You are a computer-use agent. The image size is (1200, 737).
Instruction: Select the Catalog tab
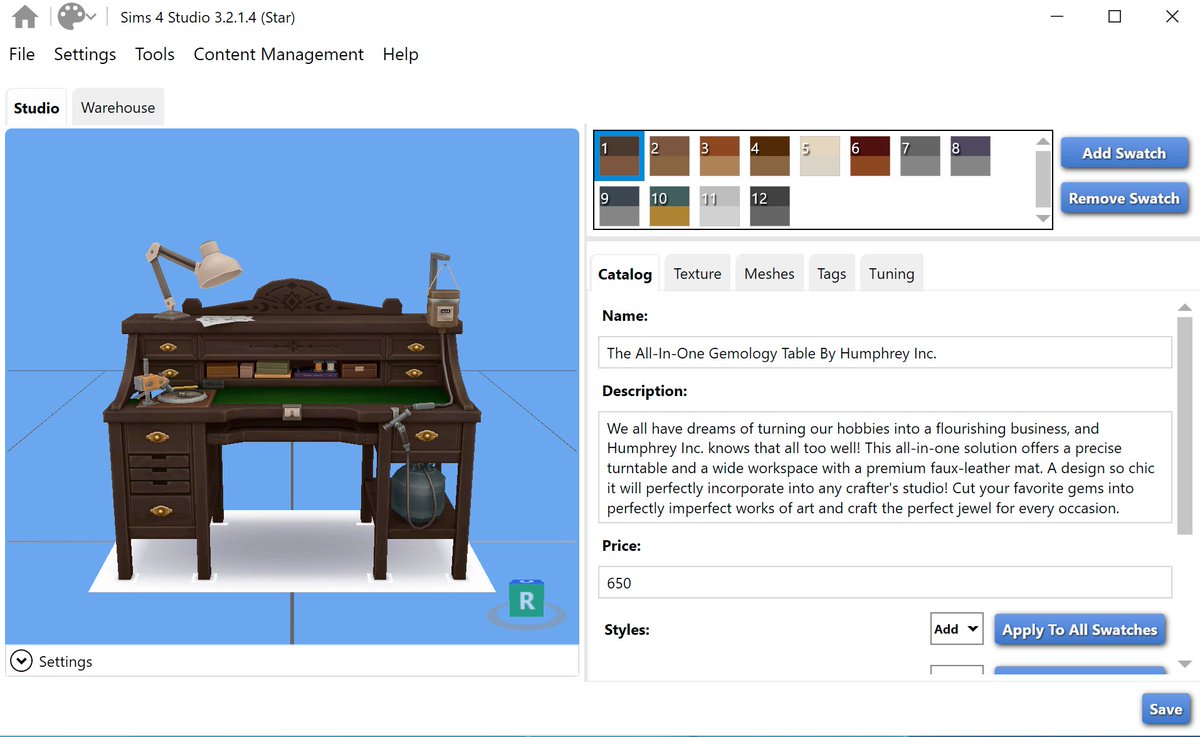[625, 274]
